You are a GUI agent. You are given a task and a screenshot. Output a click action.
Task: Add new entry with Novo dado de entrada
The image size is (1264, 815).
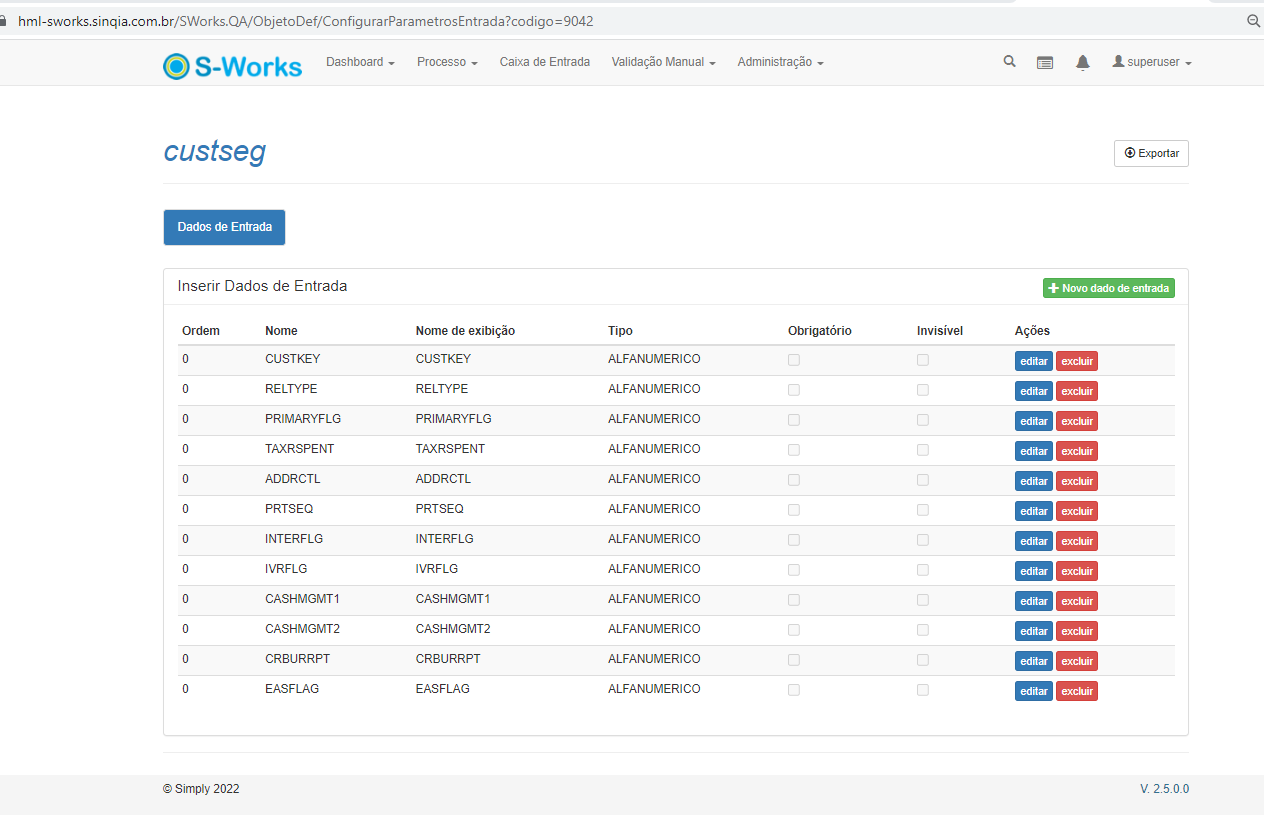click(1108, 288)
